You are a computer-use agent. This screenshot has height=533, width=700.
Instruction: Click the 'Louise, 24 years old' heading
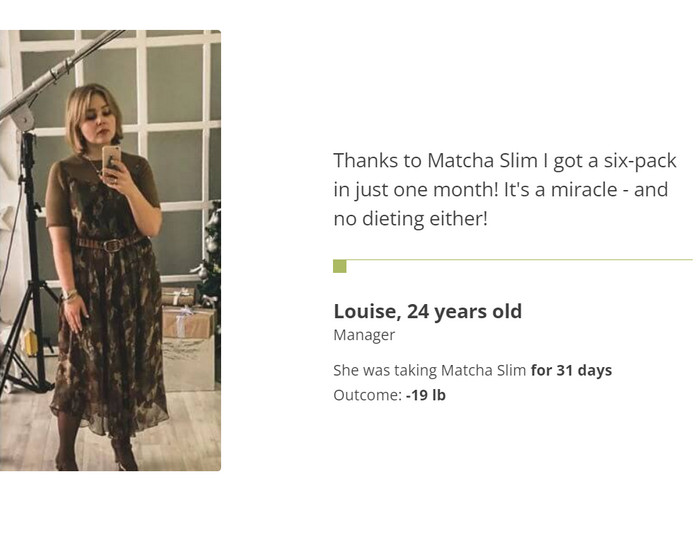pyautogui.click(x=428, y=311)
